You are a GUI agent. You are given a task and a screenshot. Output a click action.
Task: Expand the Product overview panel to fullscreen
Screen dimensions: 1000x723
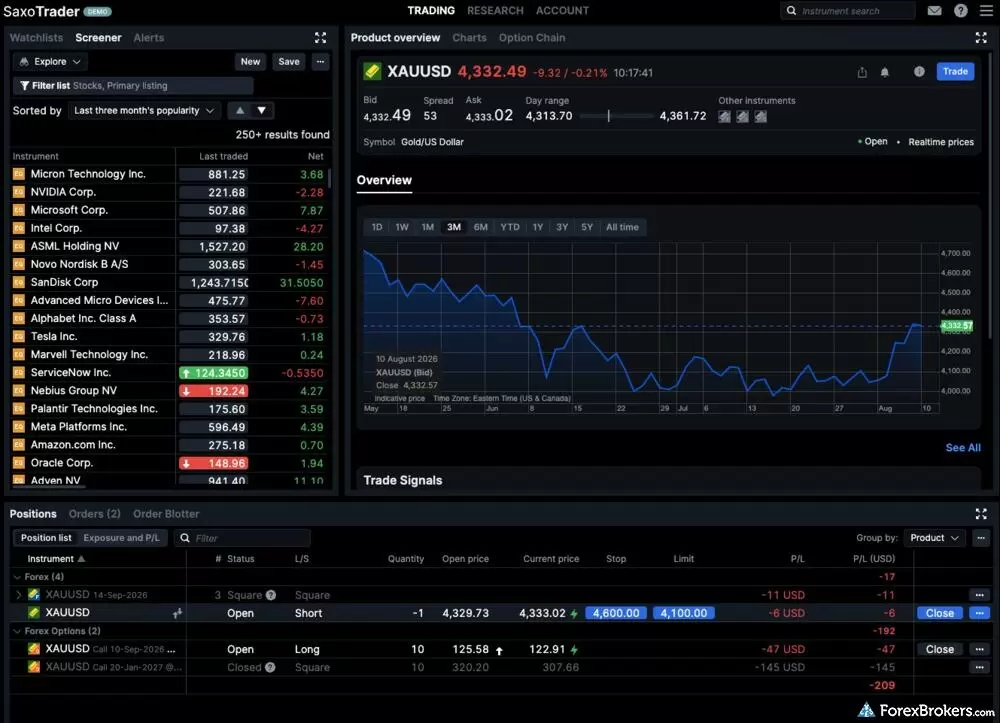click(981, 38)
